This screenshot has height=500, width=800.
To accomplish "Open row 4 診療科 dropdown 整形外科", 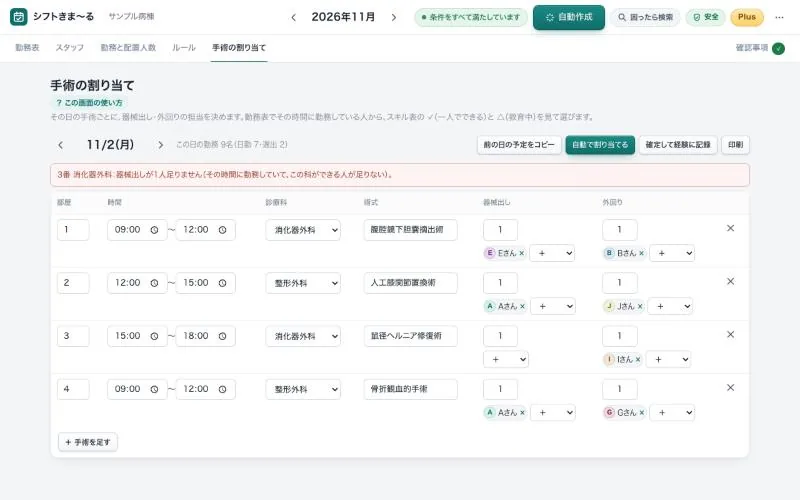I will [x=303, y=389].
